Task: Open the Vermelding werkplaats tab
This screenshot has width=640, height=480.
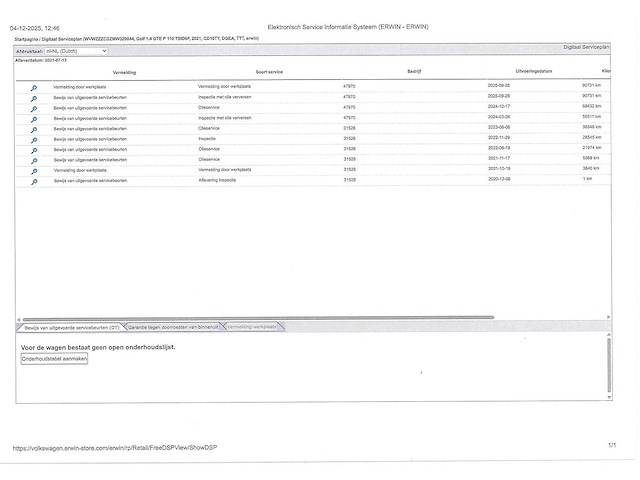Action: coord(254,327)
